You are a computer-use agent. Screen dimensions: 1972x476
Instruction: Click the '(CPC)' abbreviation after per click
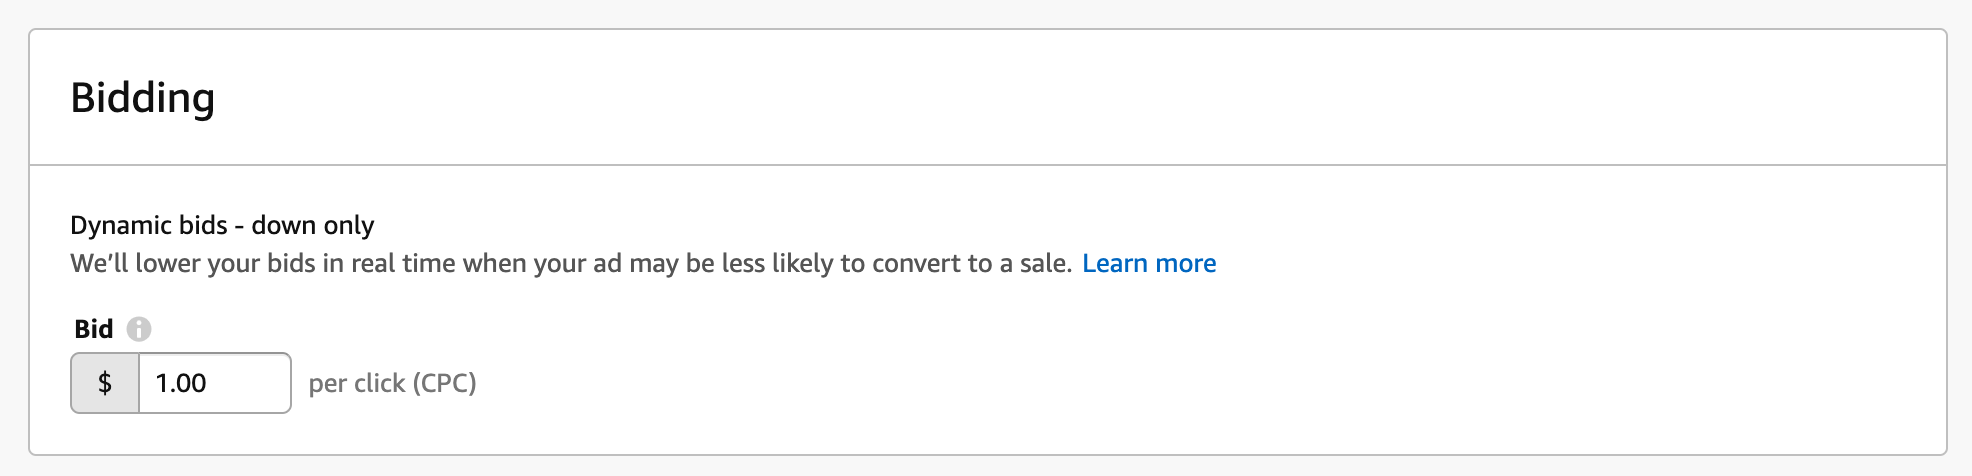coord(444,383)
